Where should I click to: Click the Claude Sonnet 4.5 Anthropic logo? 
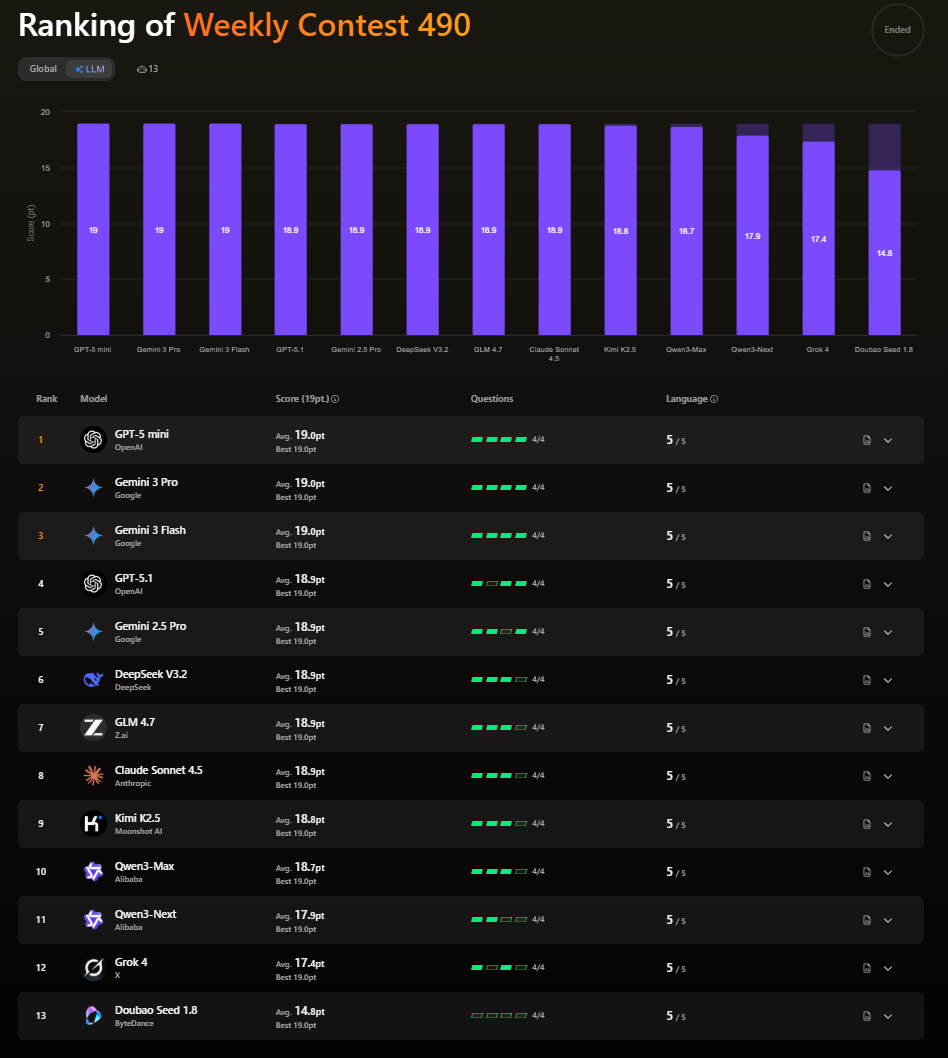point(93,776)
